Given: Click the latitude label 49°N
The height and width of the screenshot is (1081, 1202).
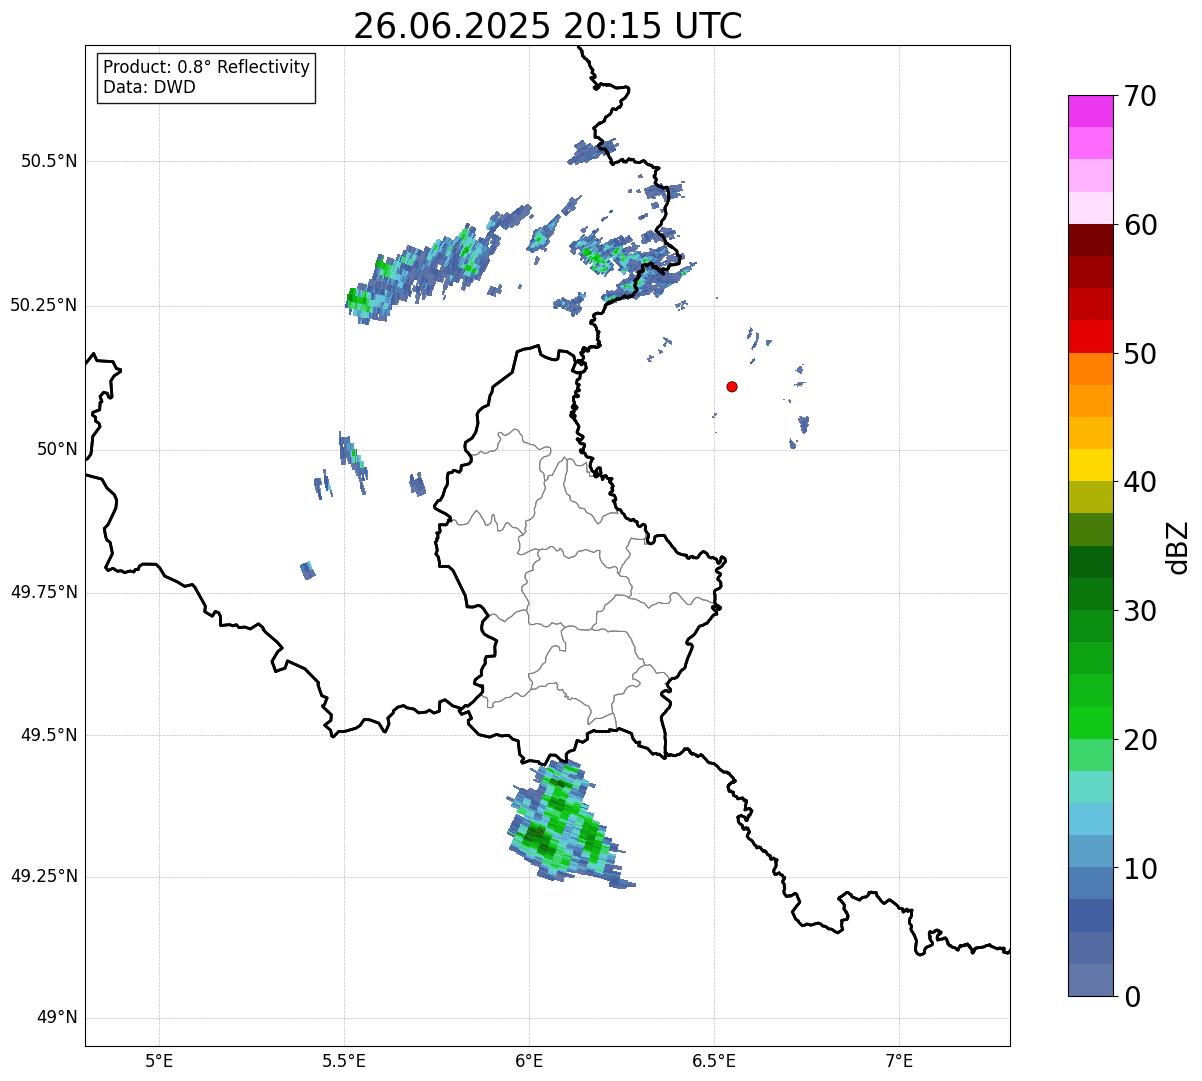Looking at the screenshot, I should tap(57, 1018).
